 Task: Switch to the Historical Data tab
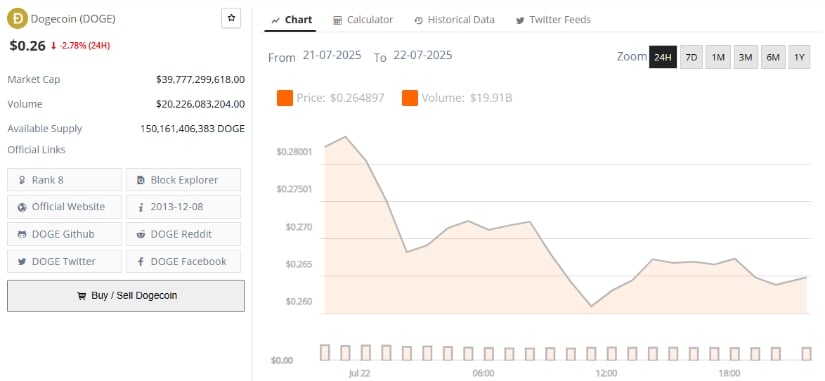(x=454, y=20)
